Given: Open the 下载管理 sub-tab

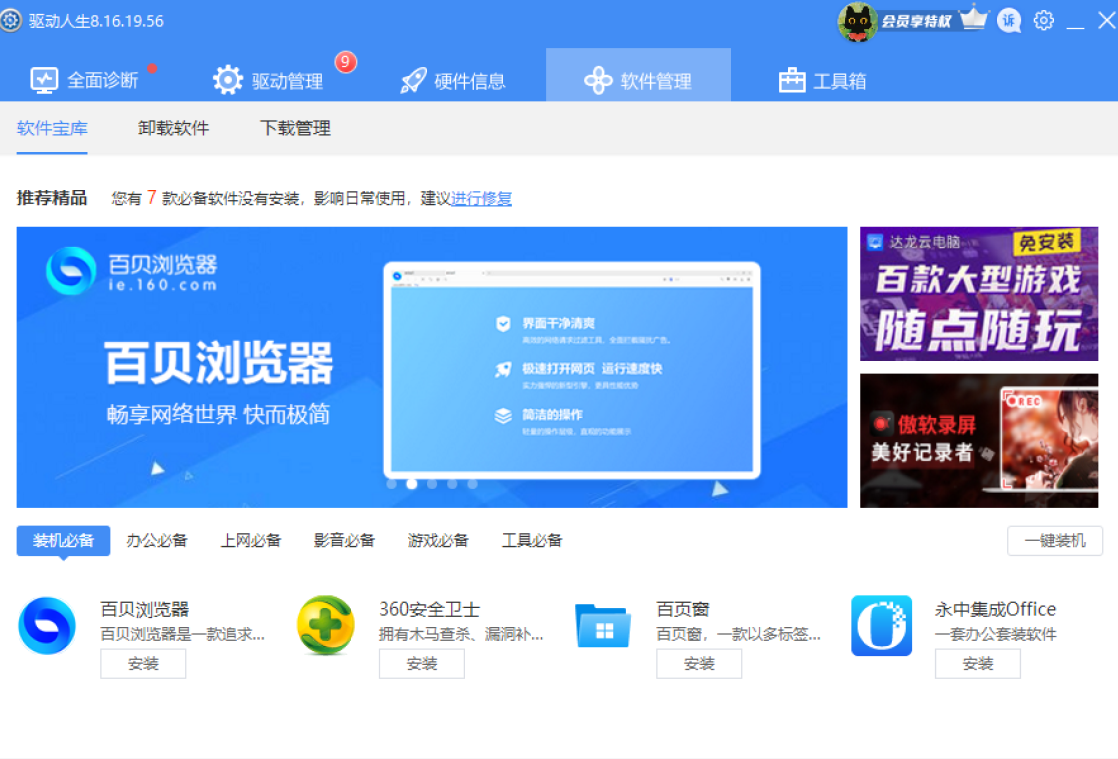Looking at the screenshot, I should point(295,128).
